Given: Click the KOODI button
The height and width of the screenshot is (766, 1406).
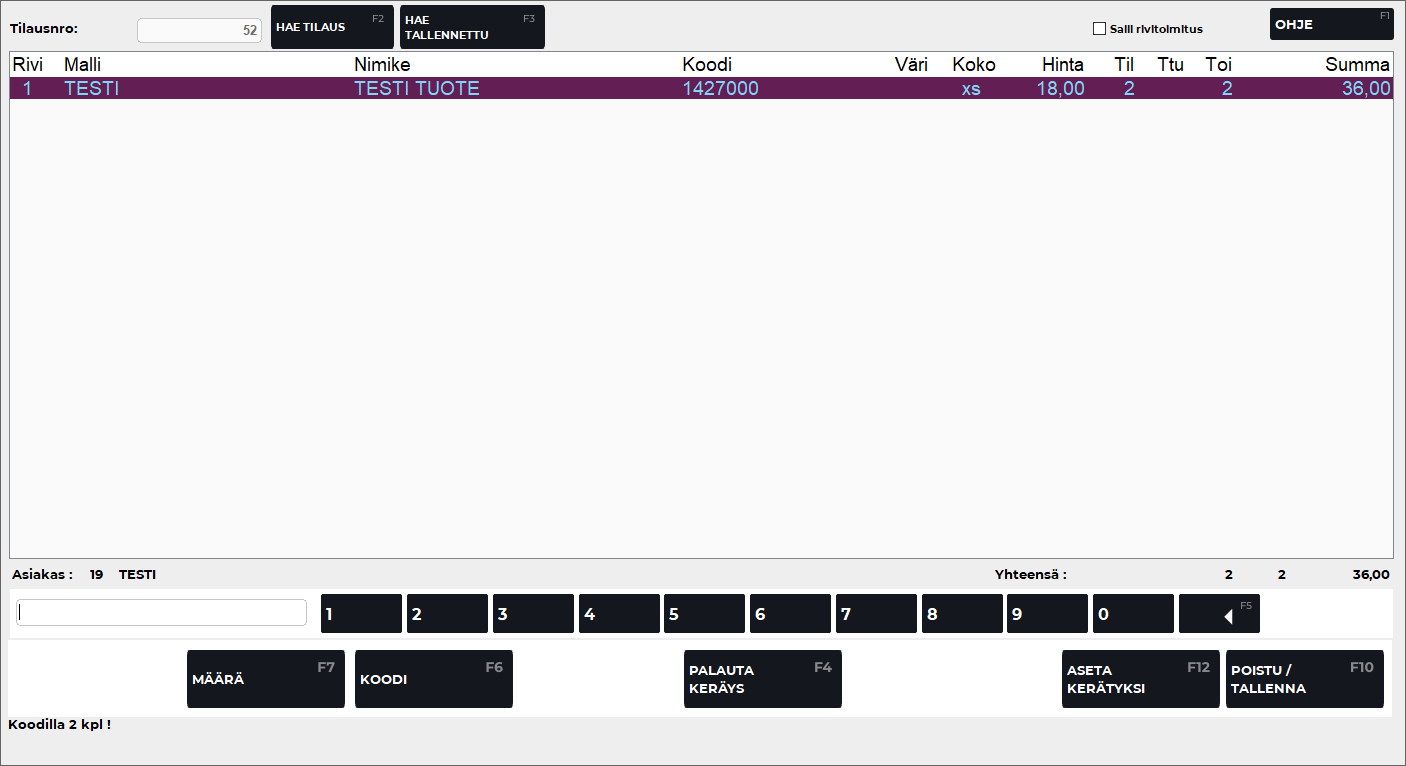Looking at the screenshot, I should [x=433, y=679].
